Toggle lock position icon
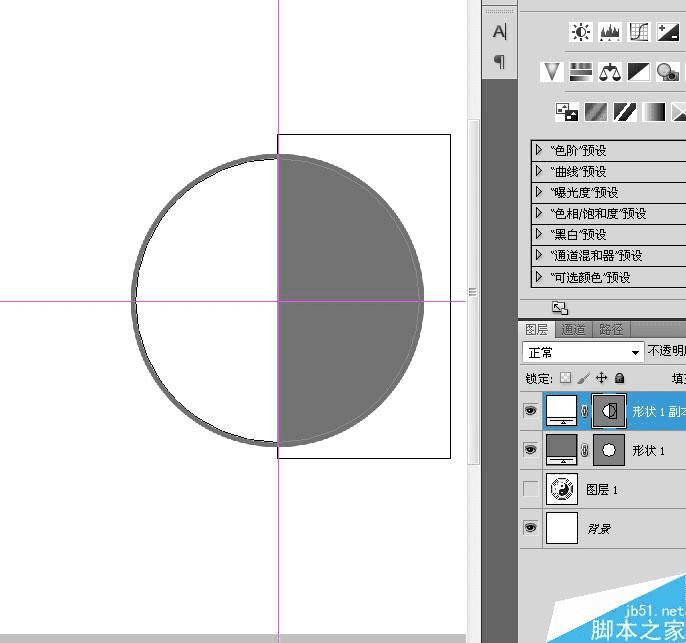686x643 pixels. pos(602,377)
